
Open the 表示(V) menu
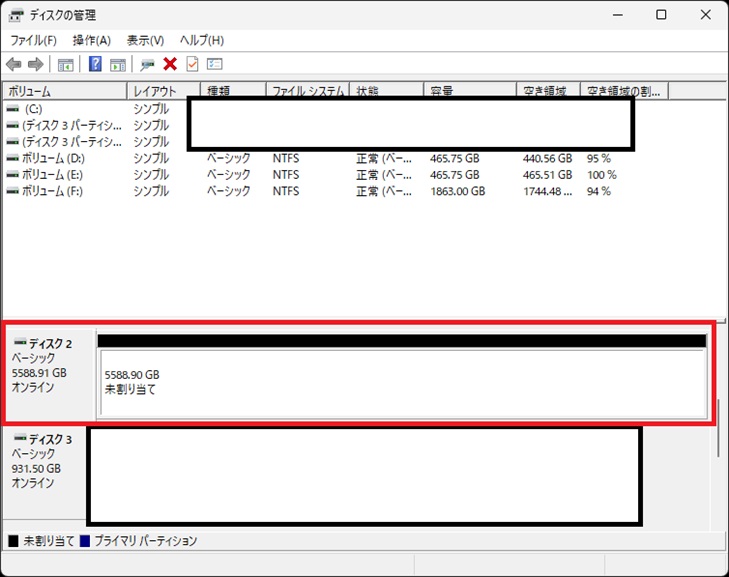(145, 40)
